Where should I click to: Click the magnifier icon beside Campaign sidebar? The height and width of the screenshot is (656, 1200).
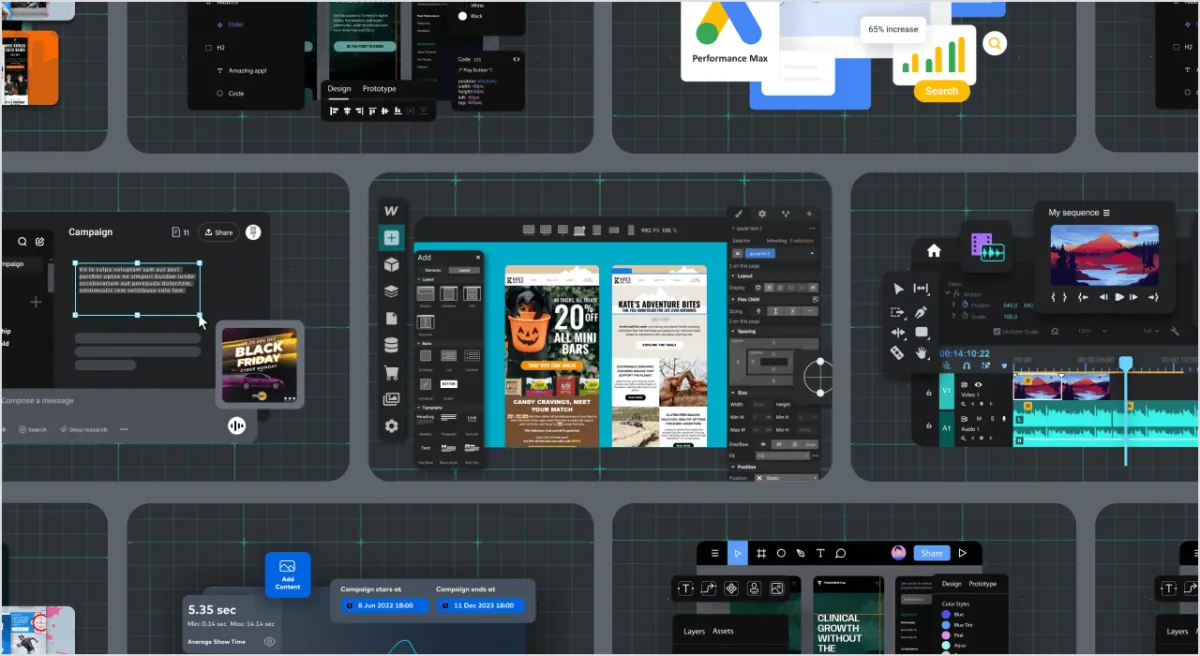click(22, 241)
